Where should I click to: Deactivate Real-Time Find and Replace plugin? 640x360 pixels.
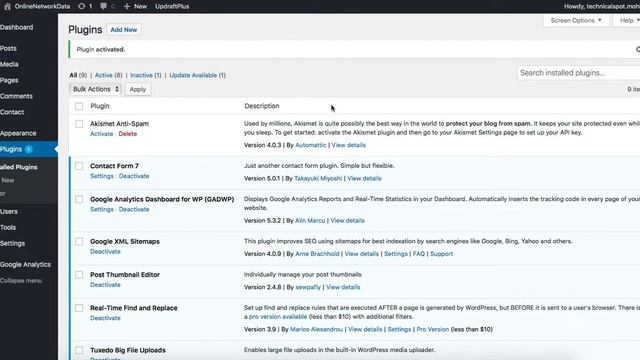pos(105,318)
